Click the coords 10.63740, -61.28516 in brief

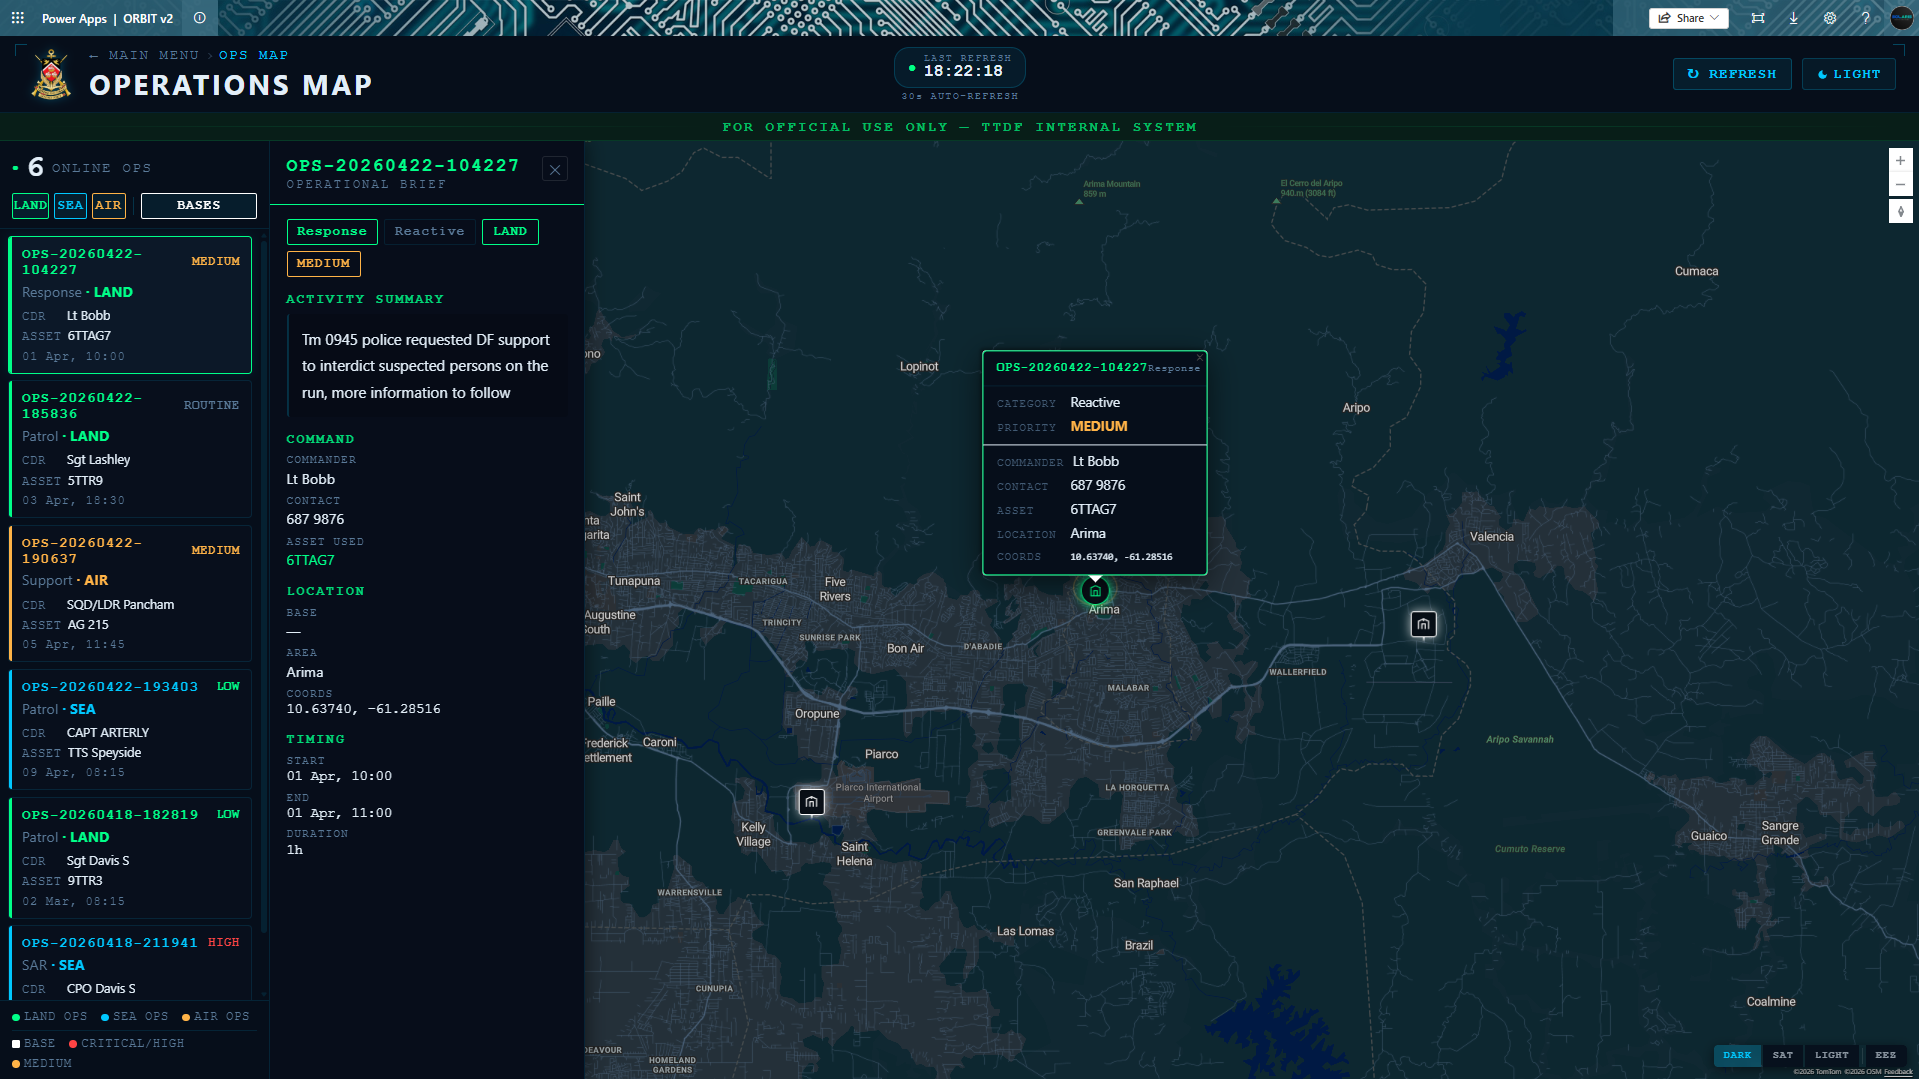click(363, 709)
